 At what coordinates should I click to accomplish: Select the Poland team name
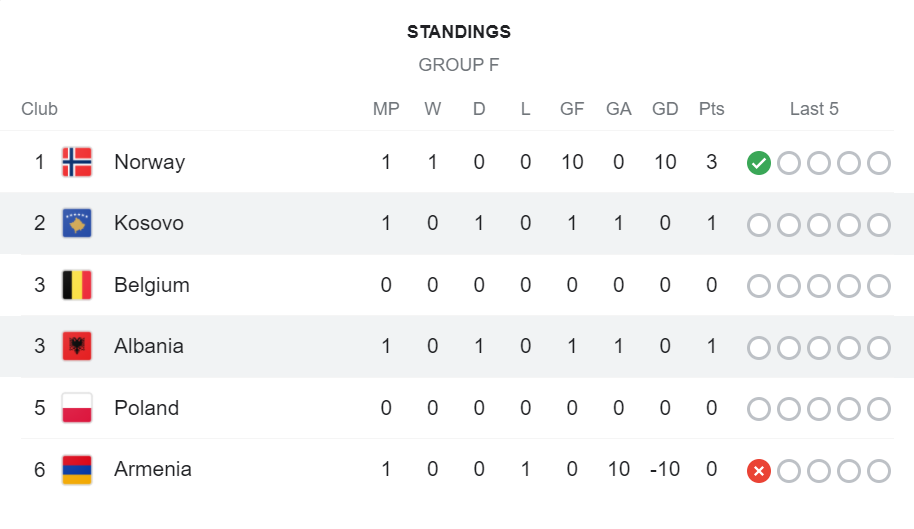[x=146, y=408]
